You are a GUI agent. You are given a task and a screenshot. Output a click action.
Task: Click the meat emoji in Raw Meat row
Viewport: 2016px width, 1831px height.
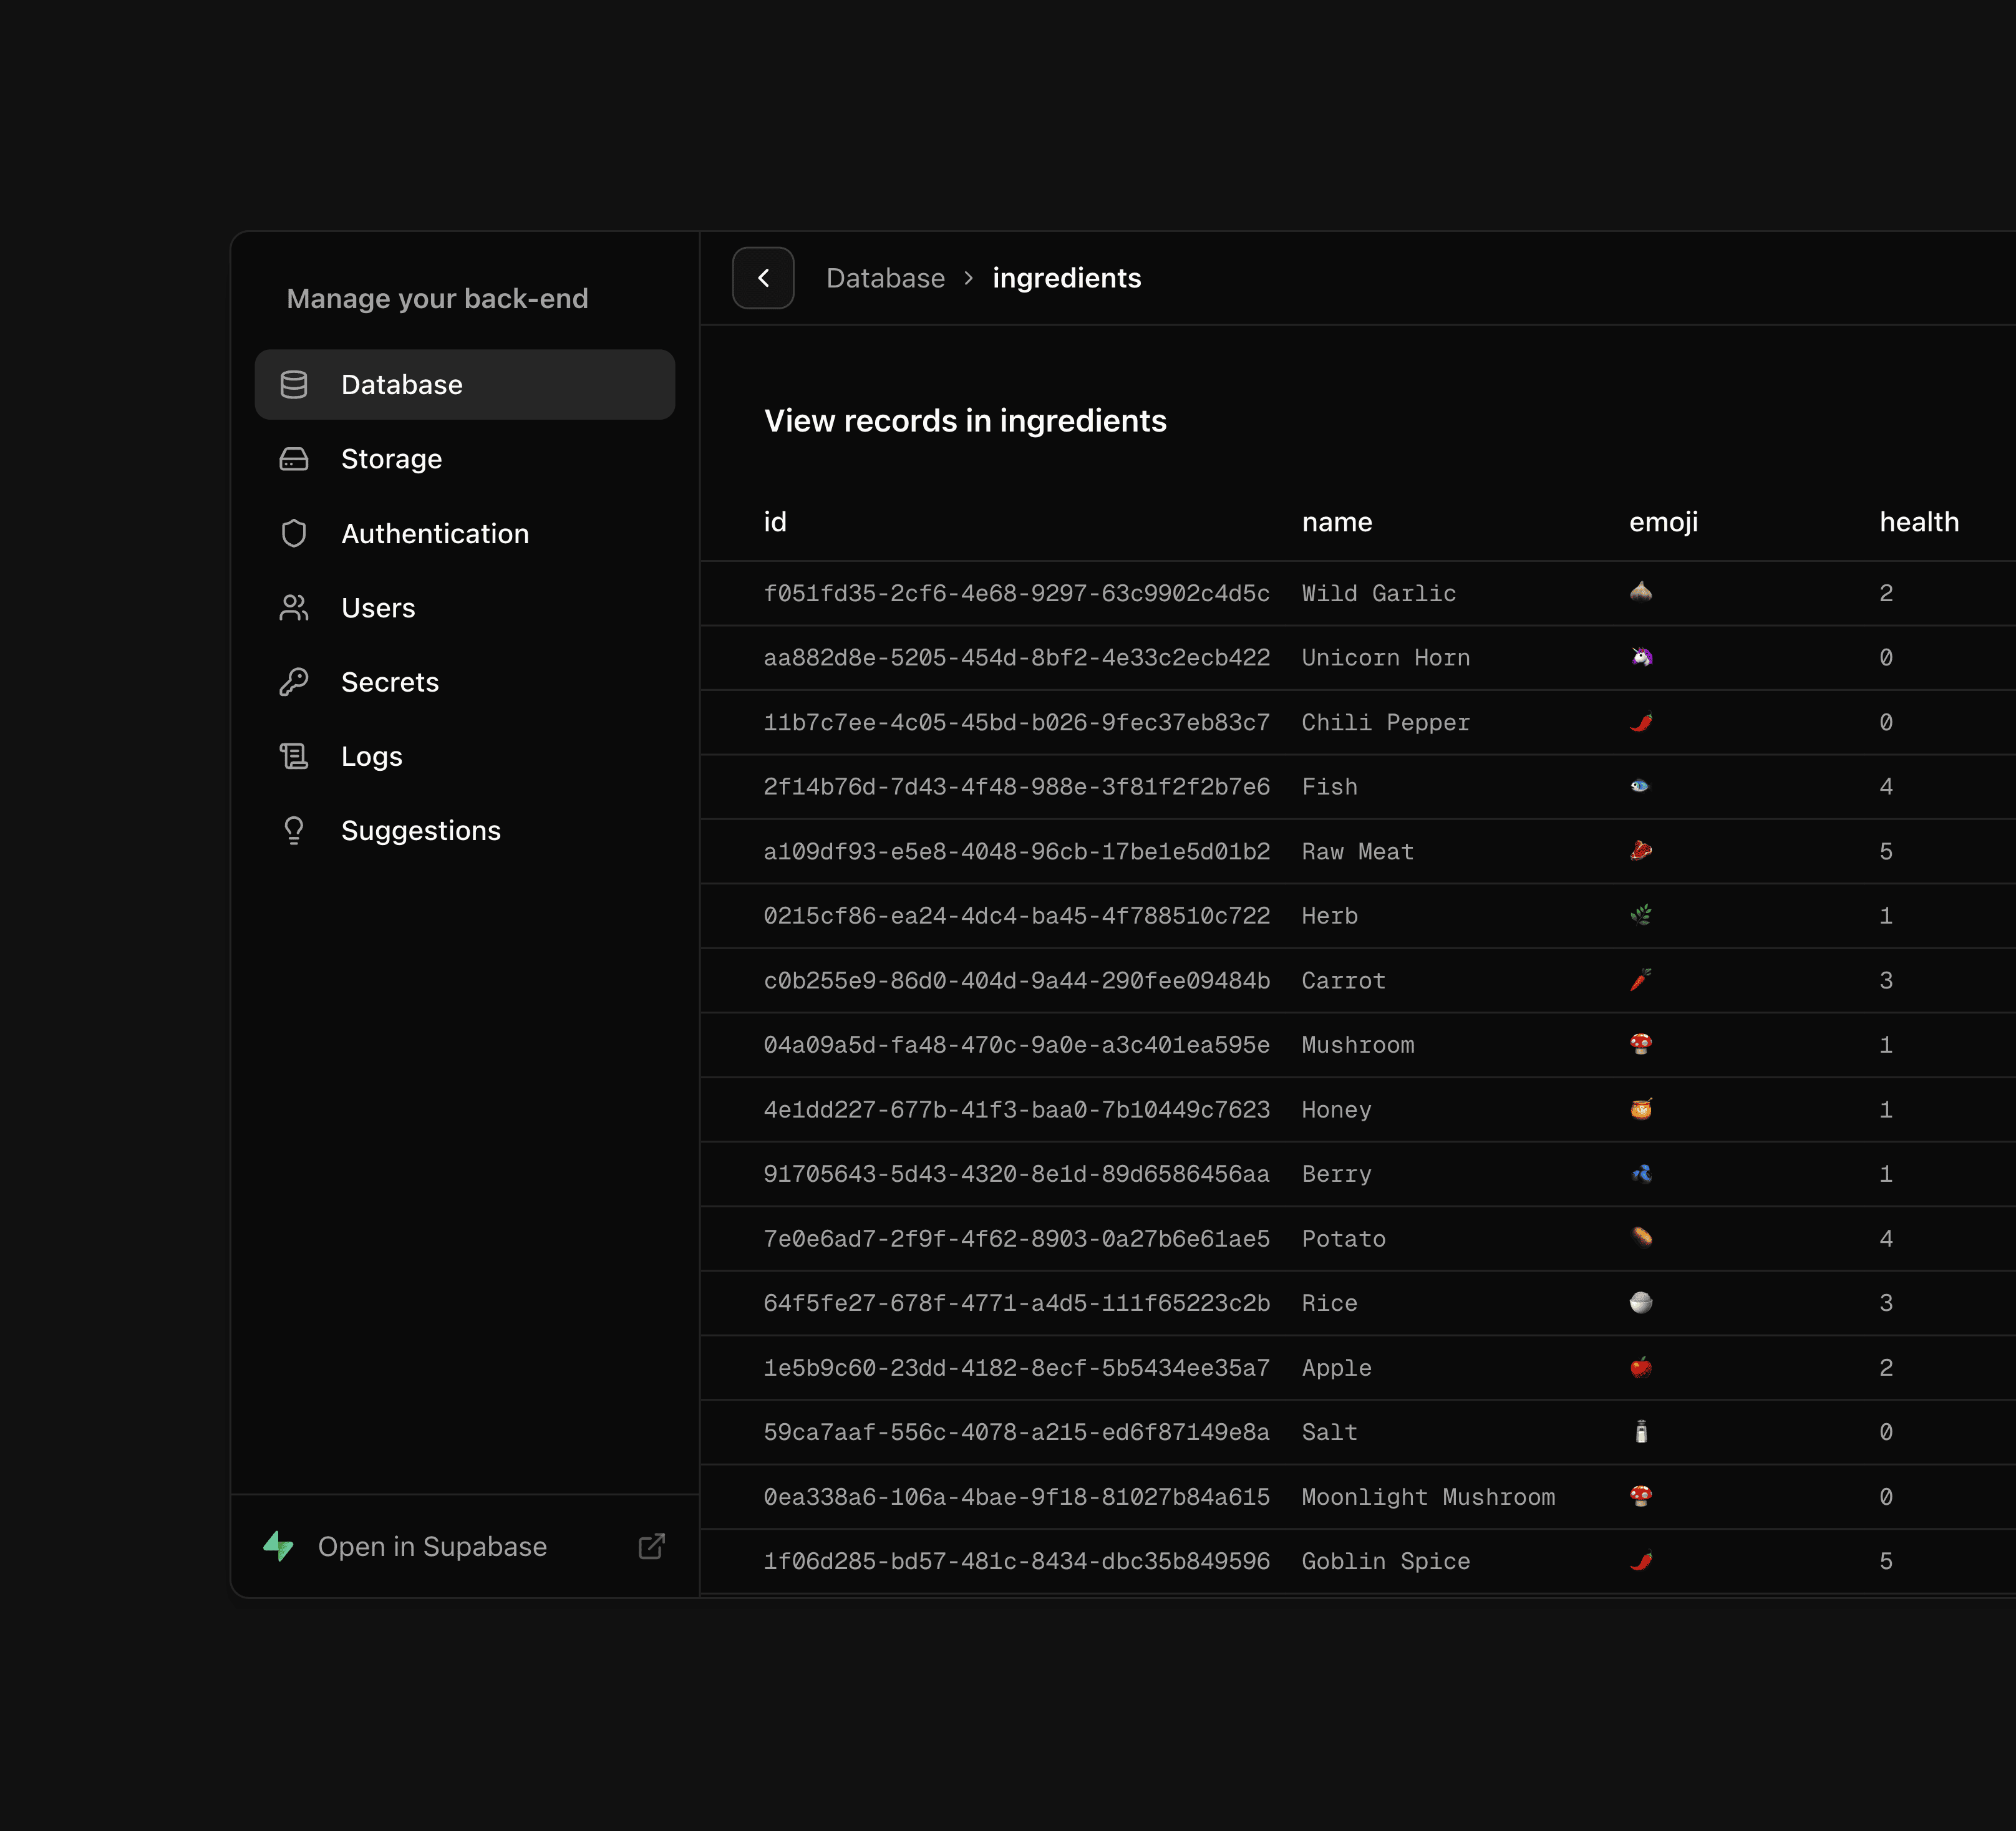[1641, 851]
